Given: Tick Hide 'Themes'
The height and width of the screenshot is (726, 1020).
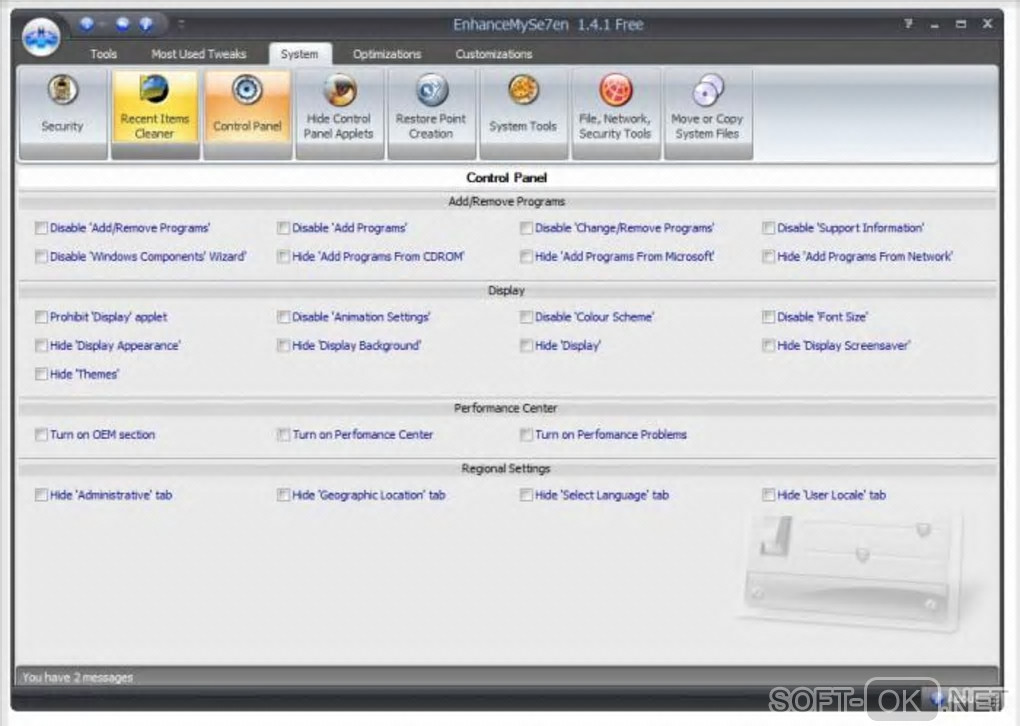Looking at the screenshot, I should 41,374.
